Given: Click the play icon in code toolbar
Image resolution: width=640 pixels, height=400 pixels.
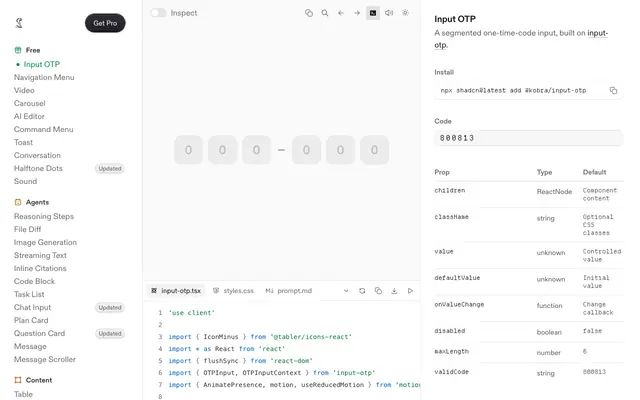Looking at the screenshot, I should (410, 291).
